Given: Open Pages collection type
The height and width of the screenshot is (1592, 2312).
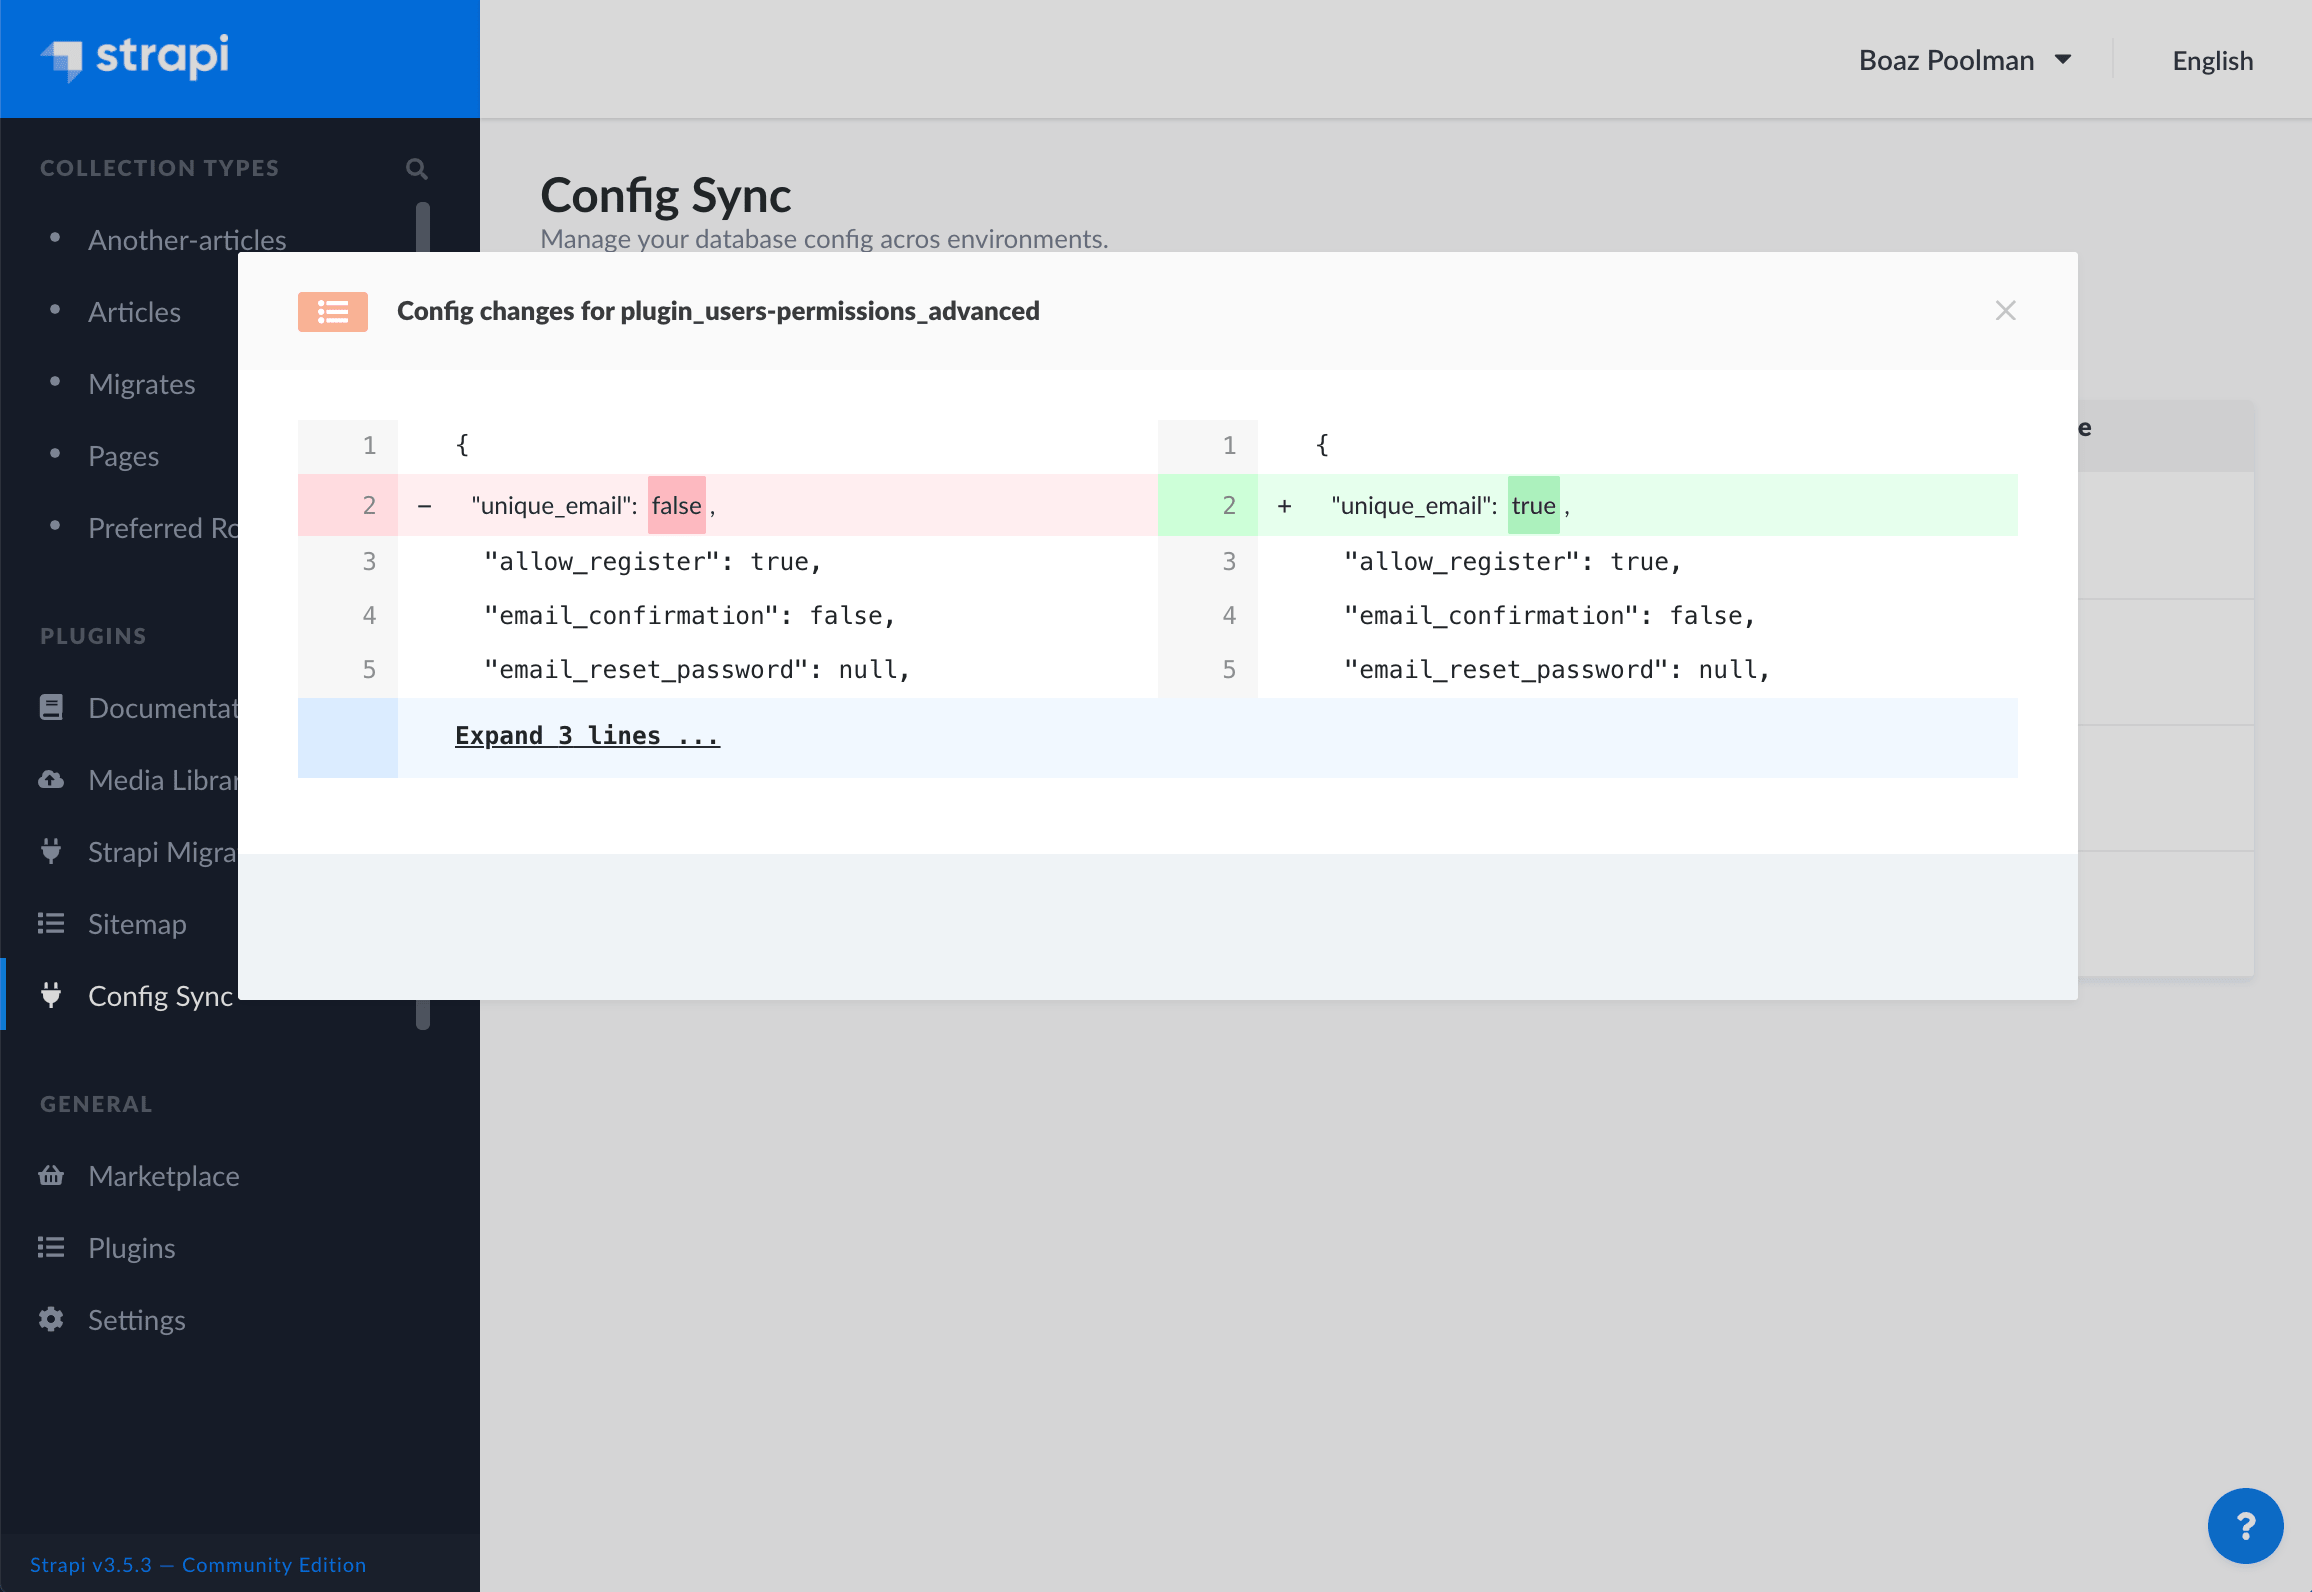Looking at the screenshot, I should 123,456.
